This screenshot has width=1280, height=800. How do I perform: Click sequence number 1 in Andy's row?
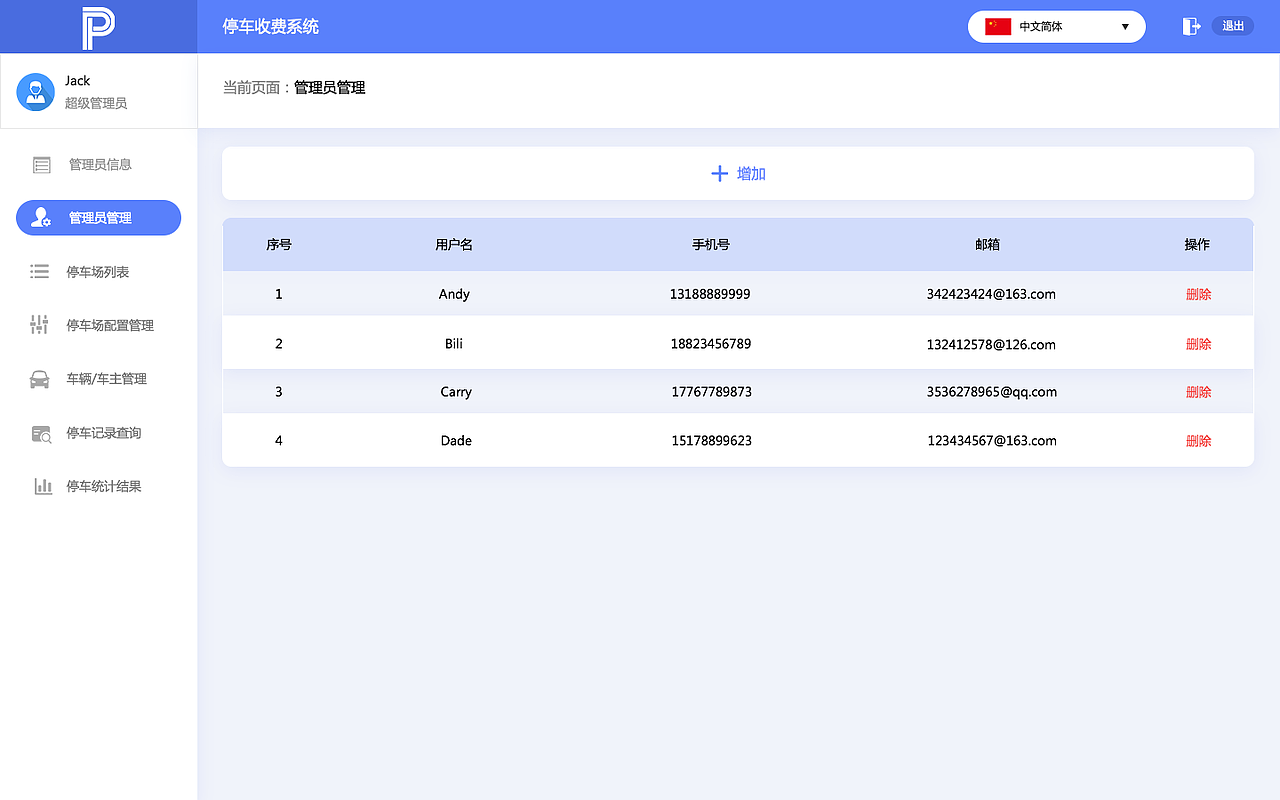pyautogui.click(x=279, y=294)
